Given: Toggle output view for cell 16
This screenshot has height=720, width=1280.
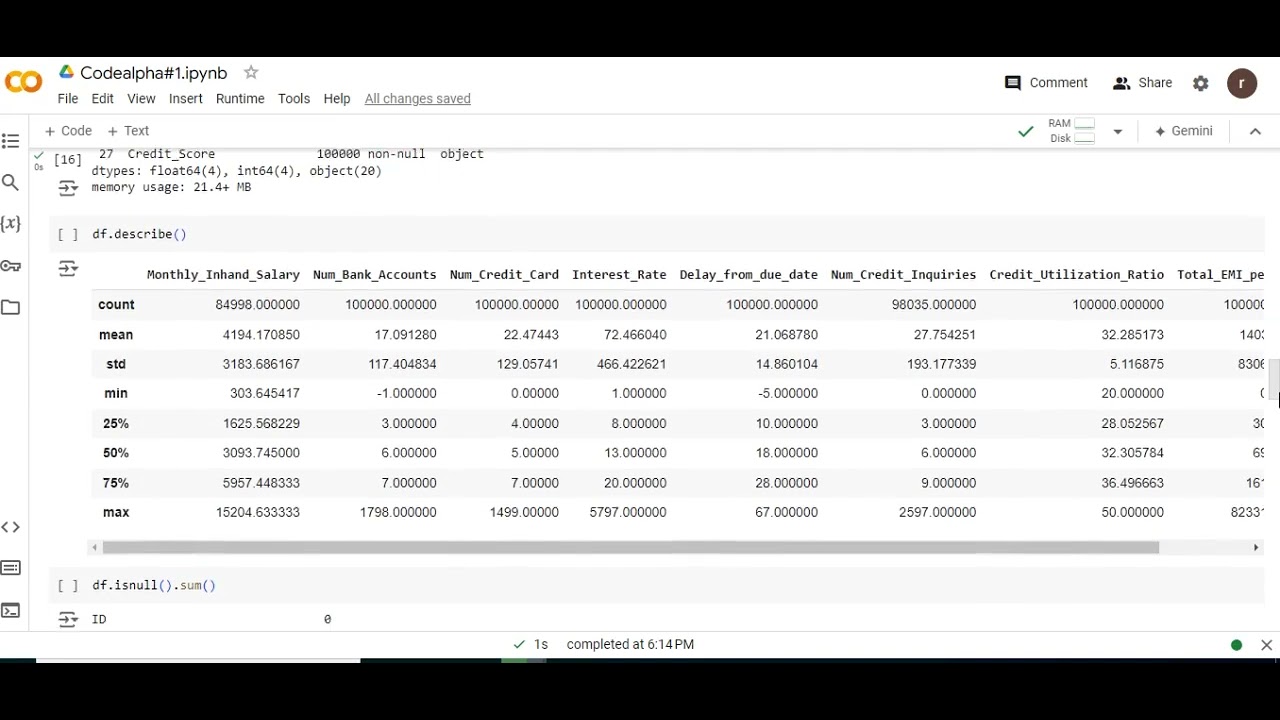Looking at the screenshot, I should point(68,187).
